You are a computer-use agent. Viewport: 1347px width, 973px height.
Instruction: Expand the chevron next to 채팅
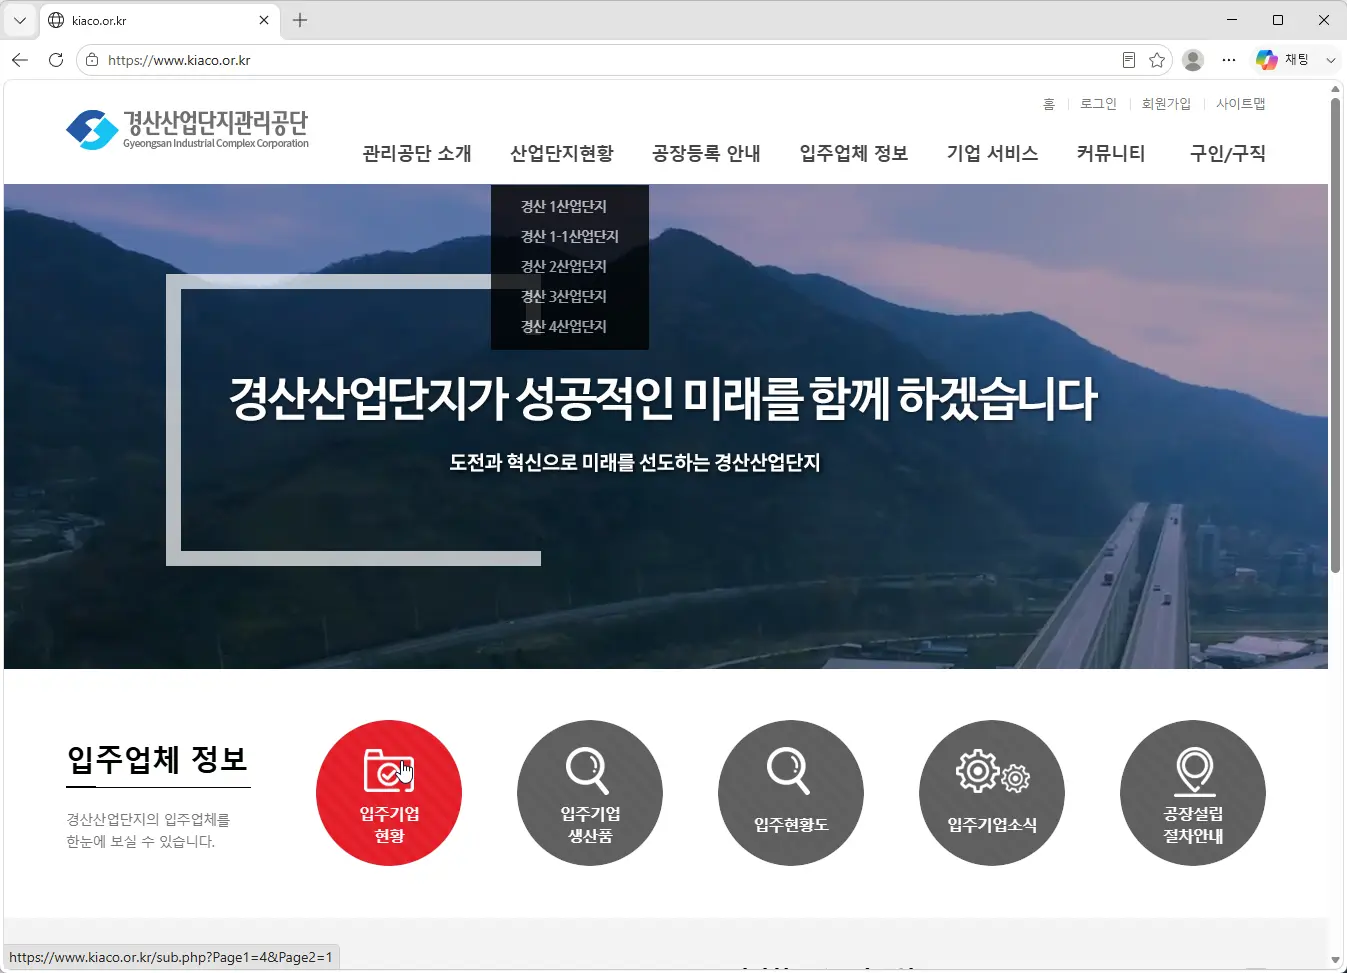pos(1330,60)
